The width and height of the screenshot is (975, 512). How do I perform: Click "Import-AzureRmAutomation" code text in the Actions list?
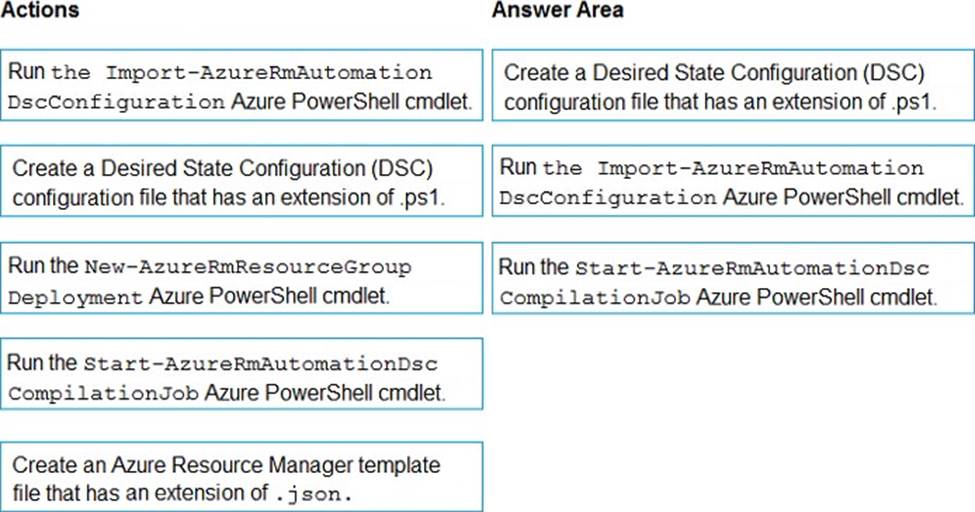[x=269, y=73]
